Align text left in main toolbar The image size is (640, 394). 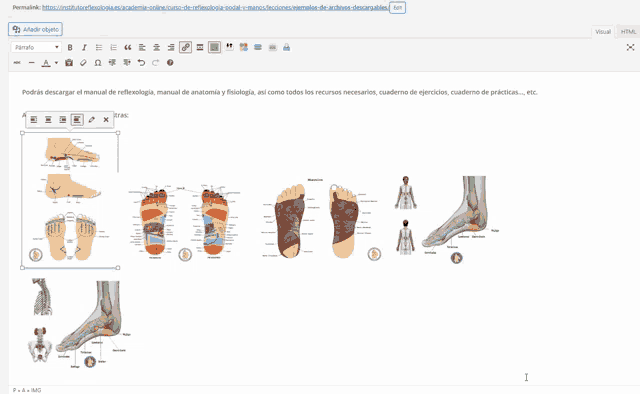[x=142, y=47]
